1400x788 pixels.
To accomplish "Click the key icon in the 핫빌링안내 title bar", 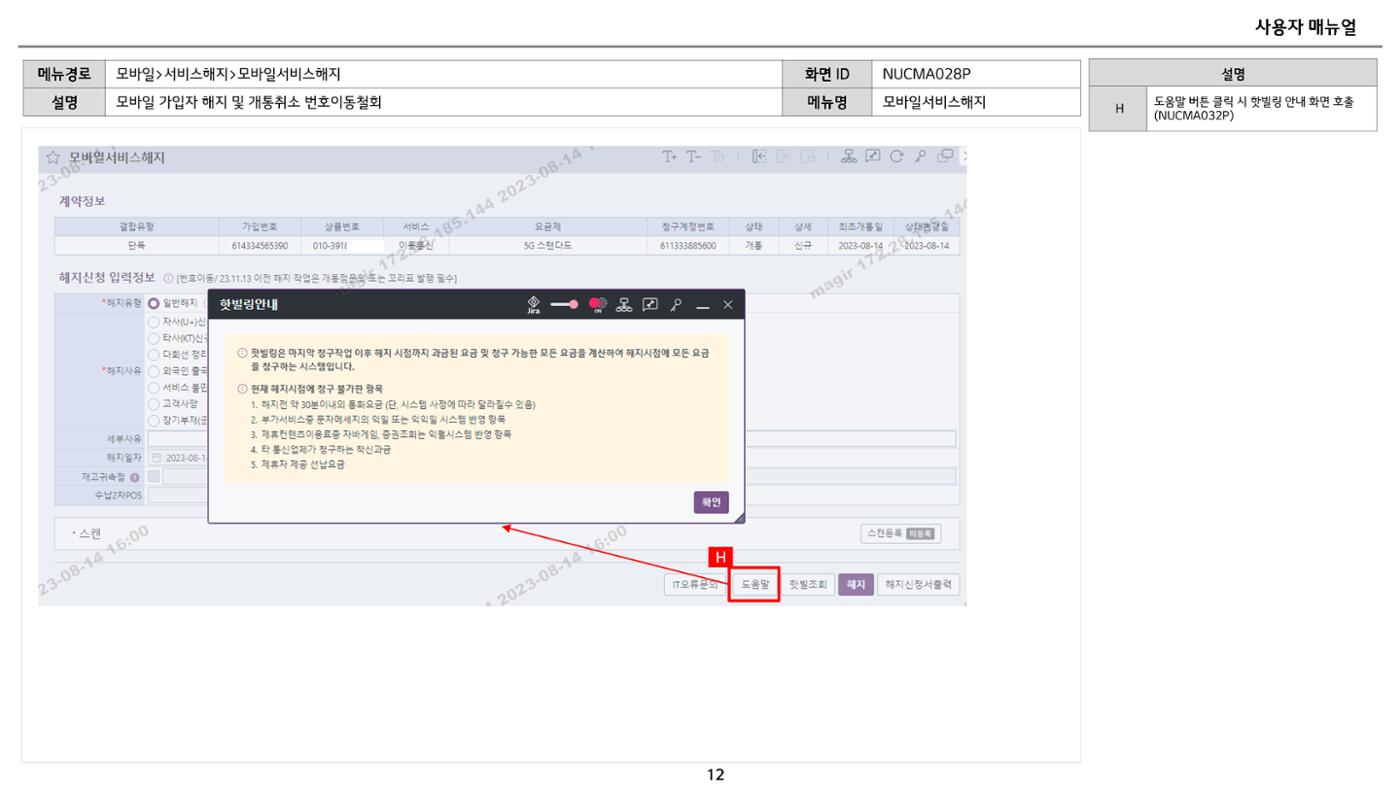I will click(x=676, y=305).
